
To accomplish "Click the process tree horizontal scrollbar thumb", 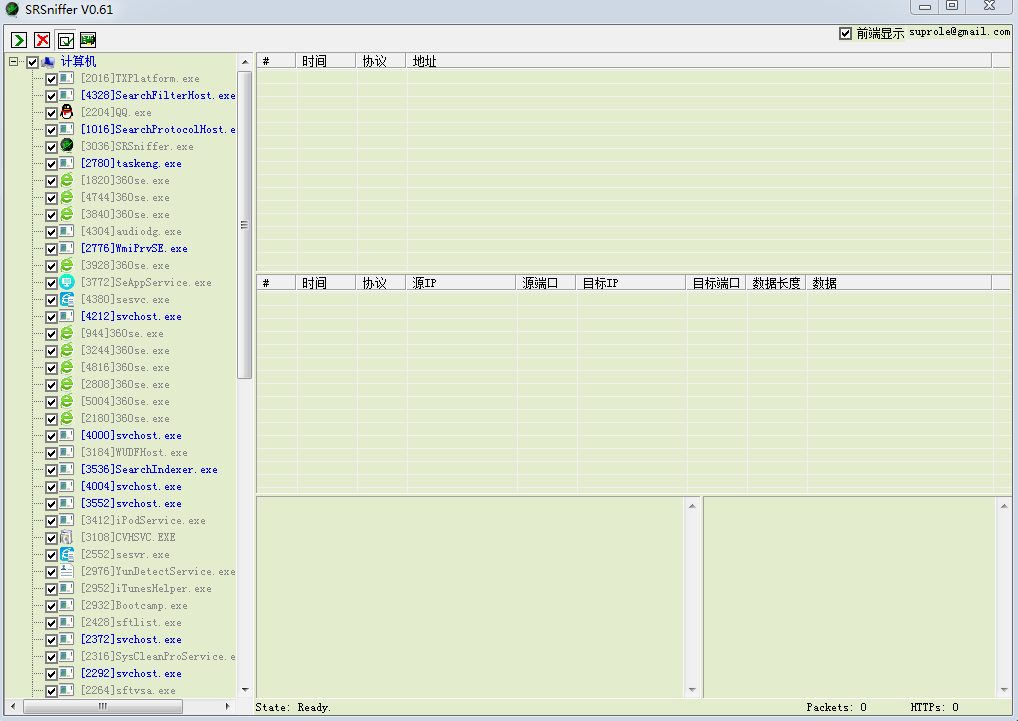I will (103, 706).
